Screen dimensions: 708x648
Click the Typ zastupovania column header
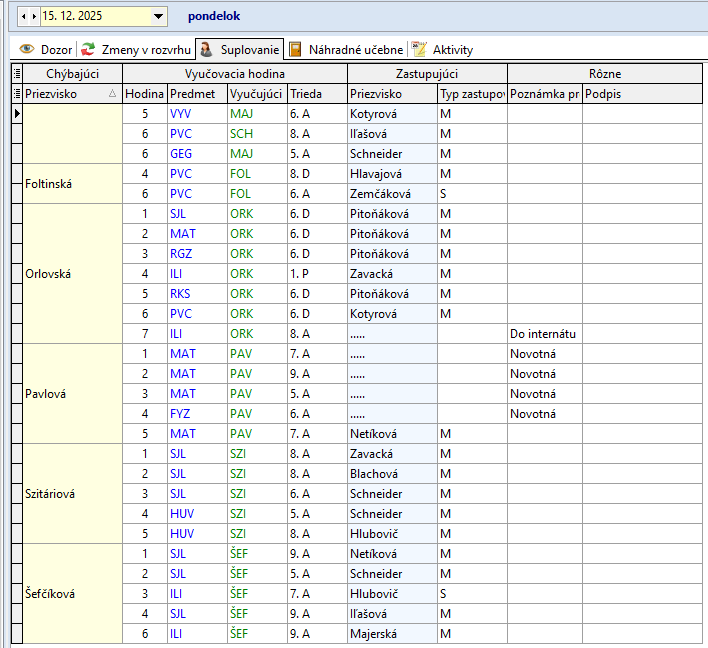[x=471, y=94]
